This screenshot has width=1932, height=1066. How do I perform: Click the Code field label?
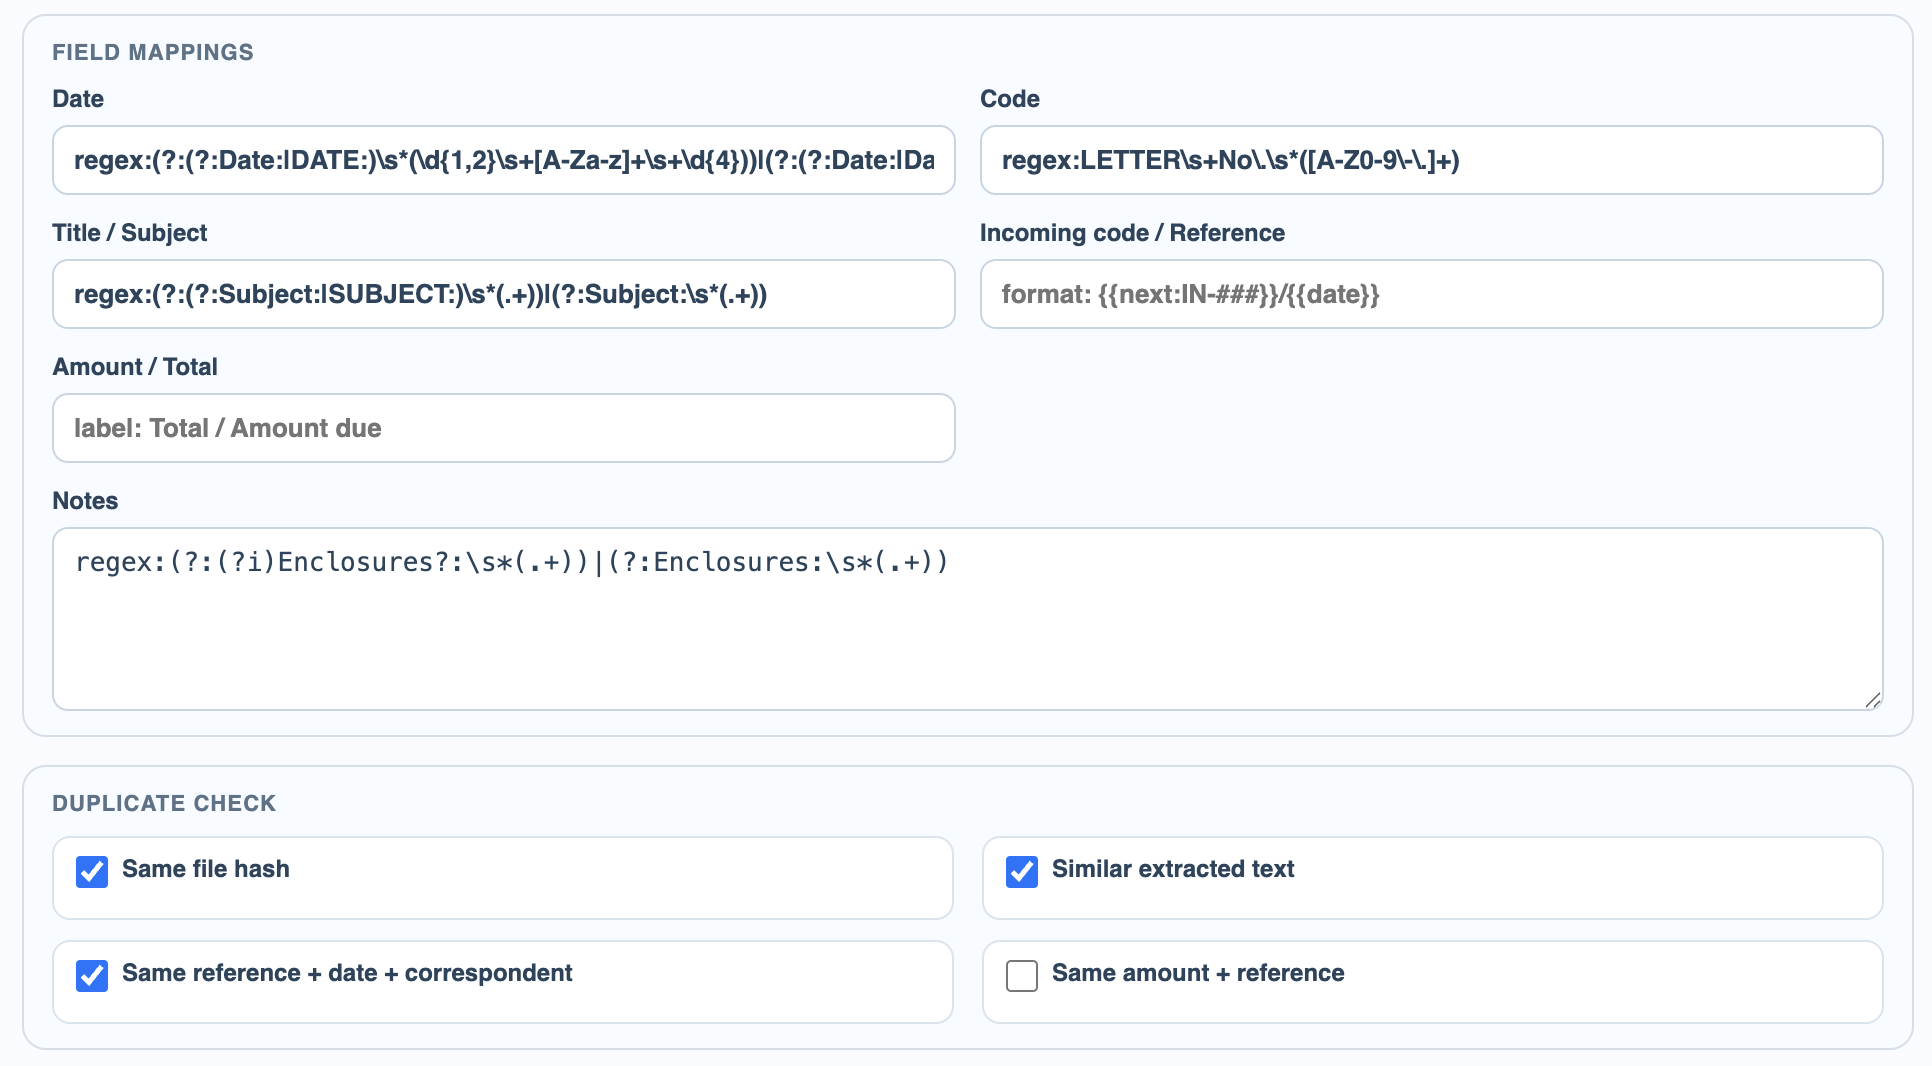(x=1010, y=99)
